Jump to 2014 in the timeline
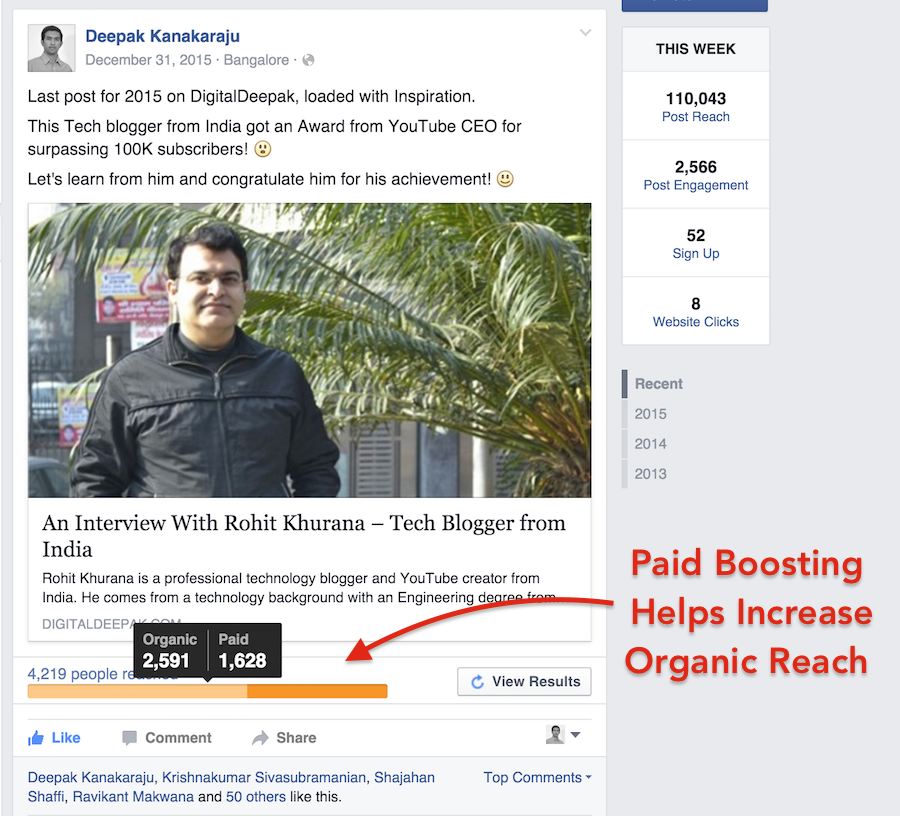Image resolution: width=900 pixels, height=816 pixels. (650, 444)
